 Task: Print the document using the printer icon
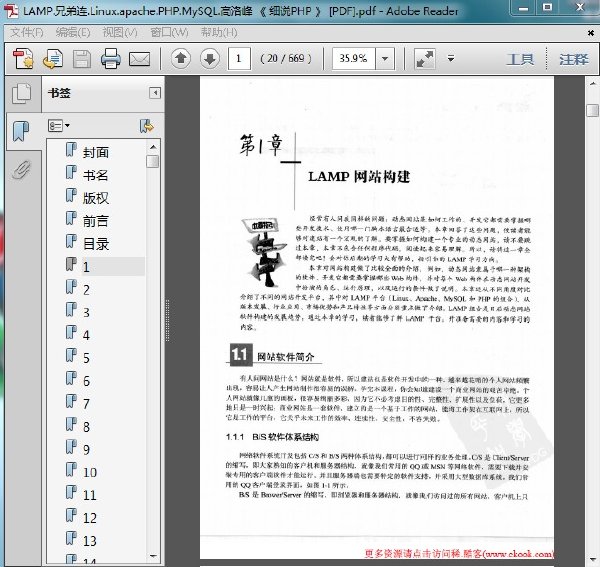(111, 59)
